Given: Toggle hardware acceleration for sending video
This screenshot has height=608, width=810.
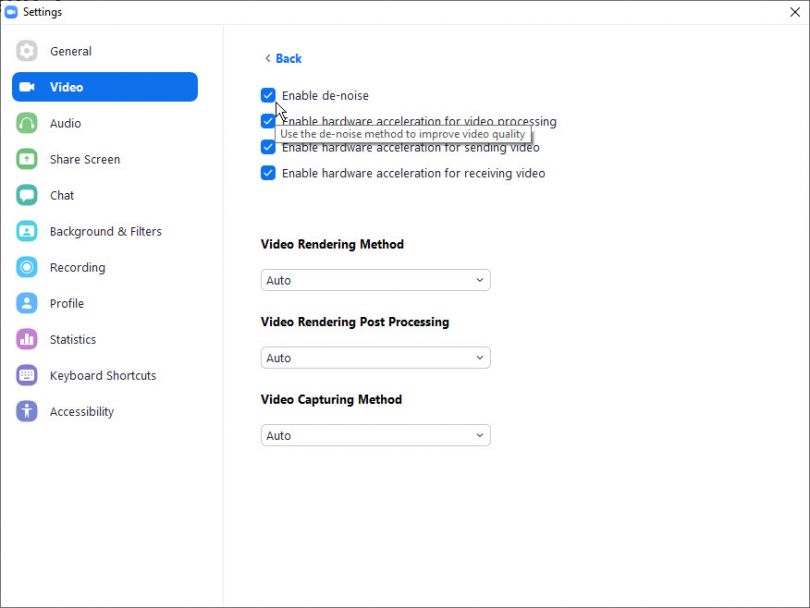Looking at the screenshot, I should (268, 147).
